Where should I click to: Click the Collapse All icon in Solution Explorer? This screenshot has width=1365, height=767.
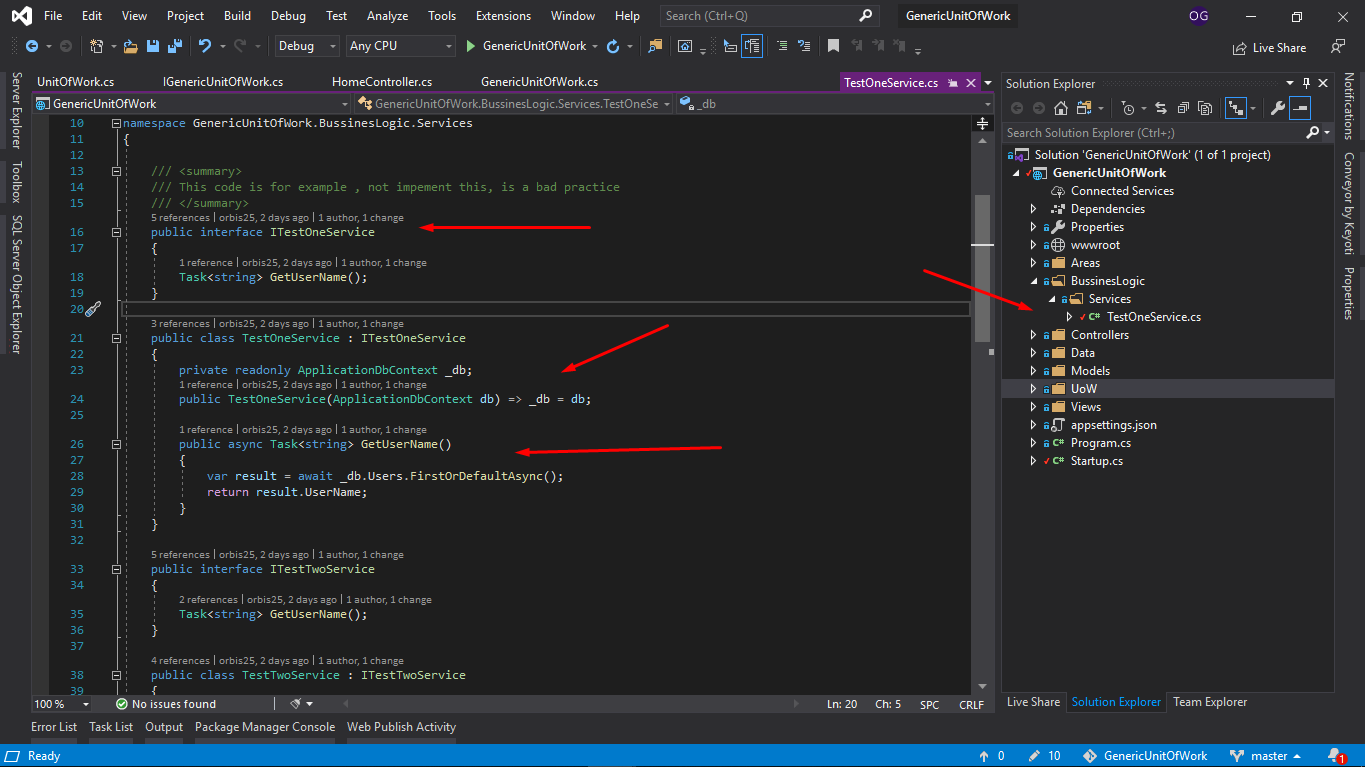(1182, 108)
